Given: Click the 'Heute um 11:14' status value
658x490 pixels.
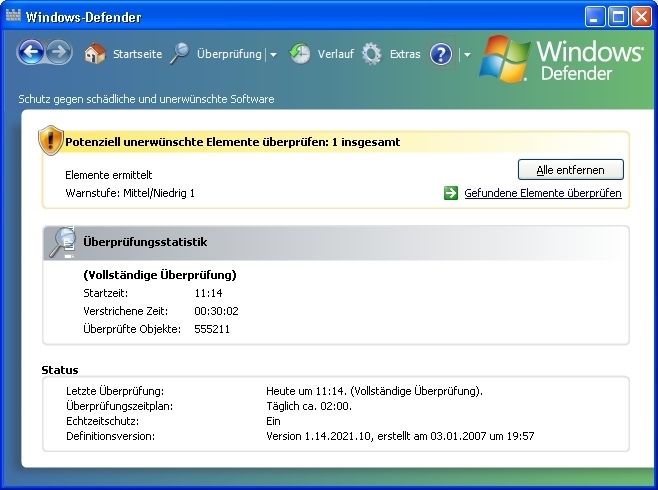Looking at the screenshot, I should 374,391.
